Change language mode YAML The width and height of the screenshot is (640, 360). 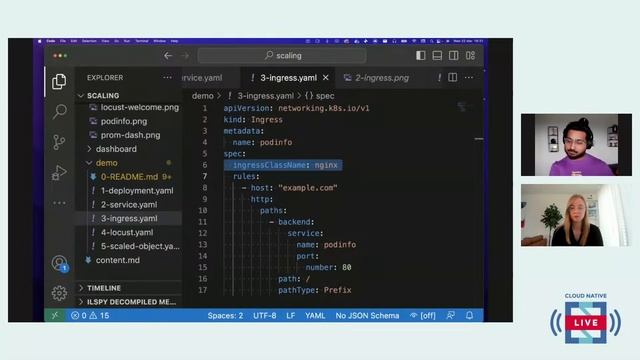click(315, 316)
